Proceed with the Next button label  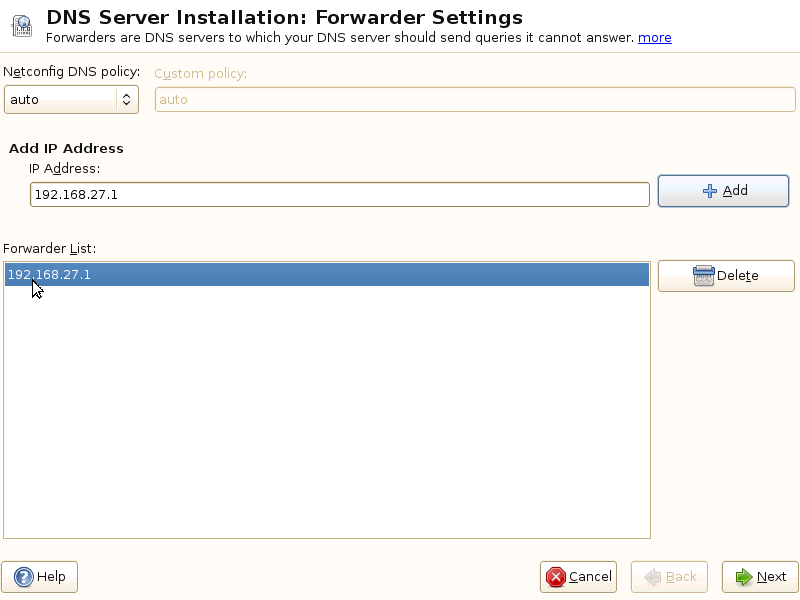[x=771, y=577]
